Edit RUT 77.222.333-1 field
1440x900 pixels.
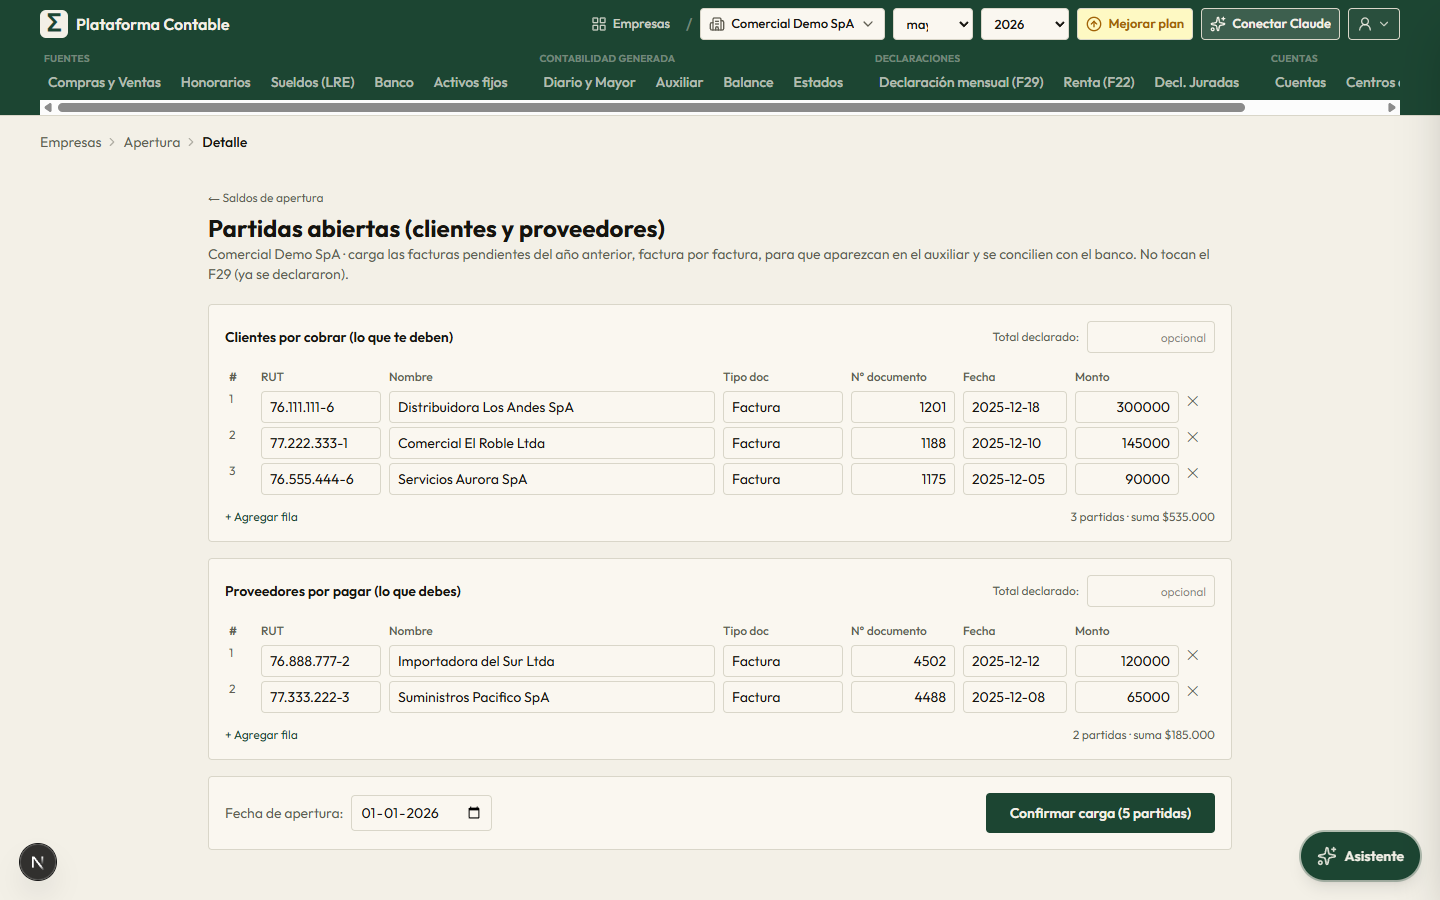coord(321,443)
